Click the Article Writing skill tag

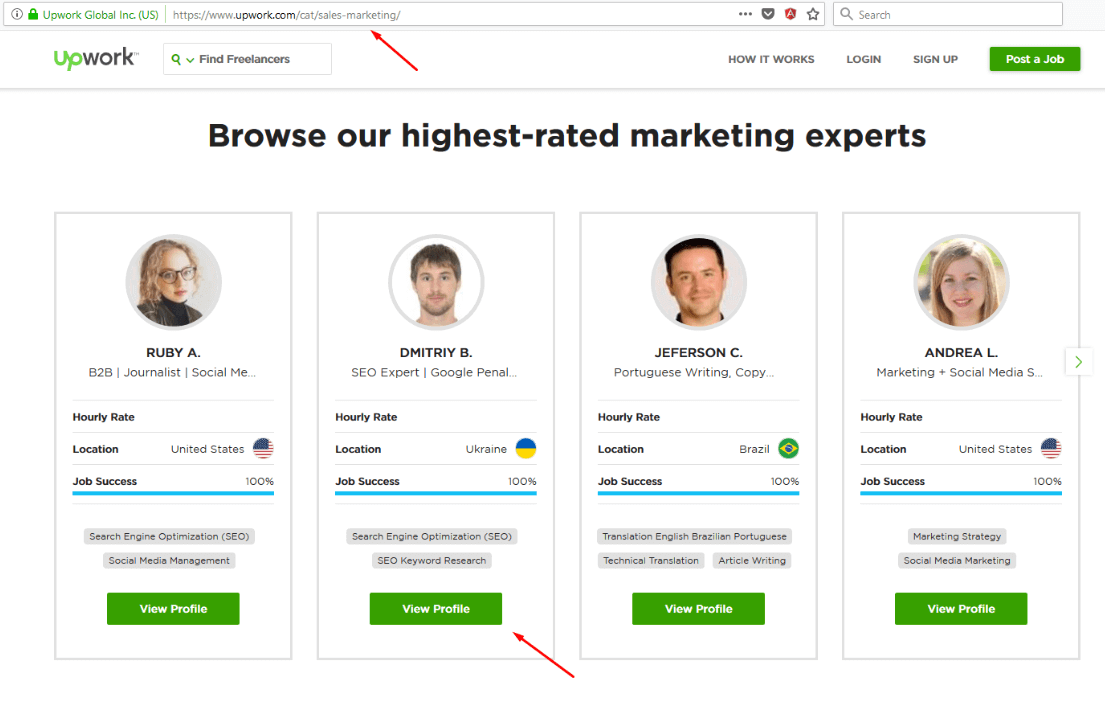click(752, 560)
